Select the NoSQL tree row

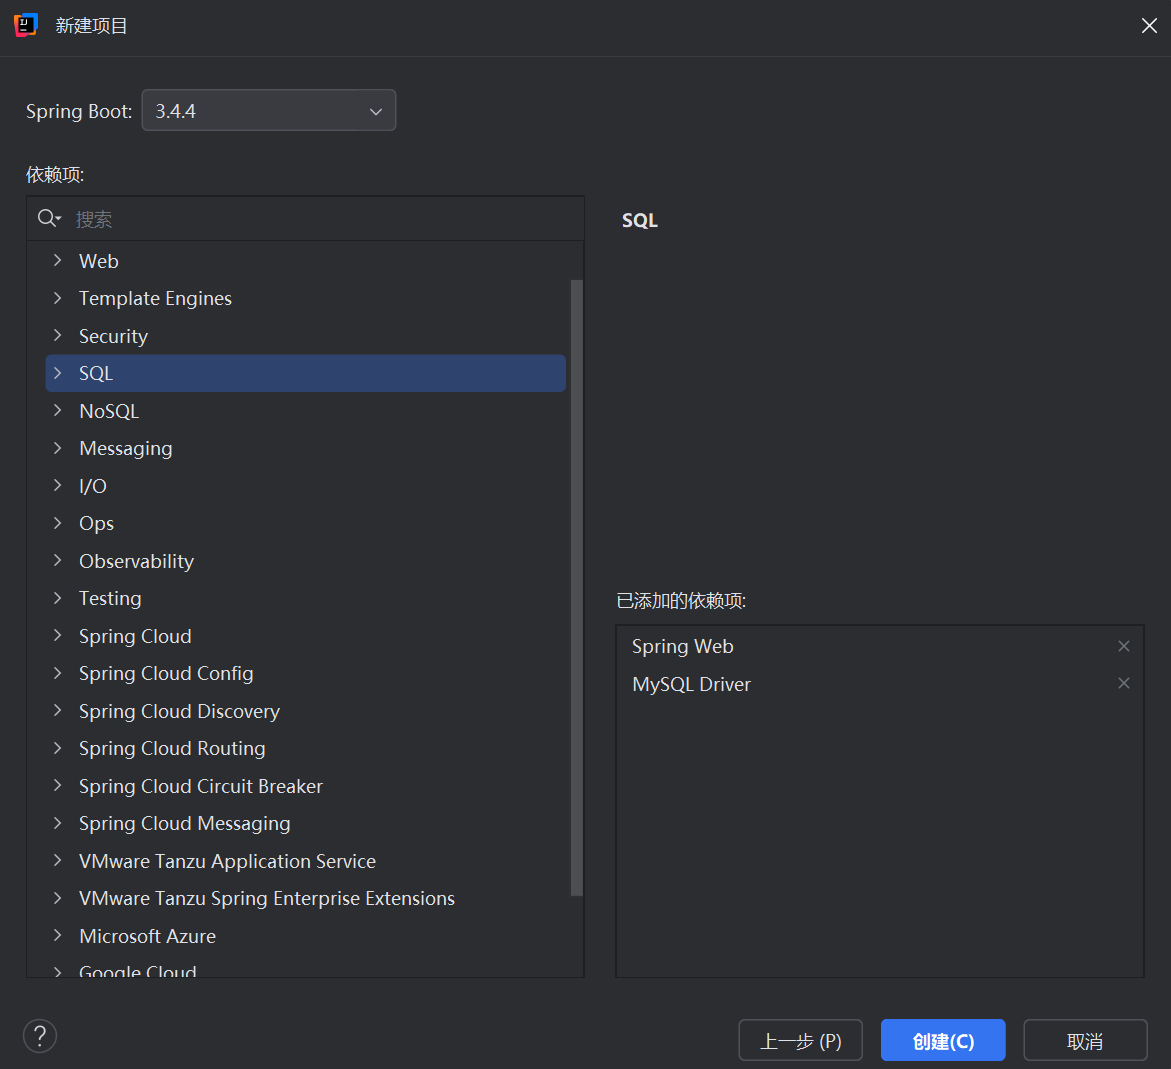pyautogui.click(x=305, y=410)
